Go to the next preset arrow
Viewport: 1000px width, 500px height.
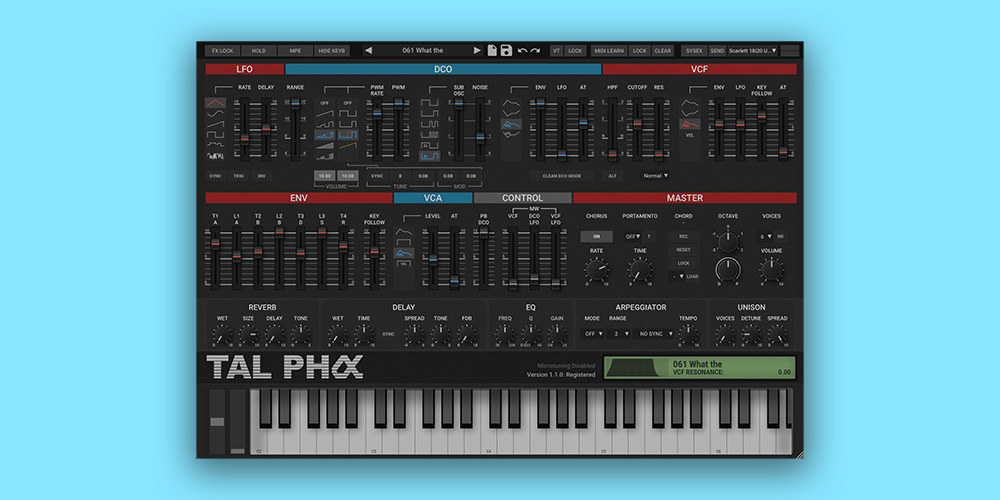click(477, 50)
